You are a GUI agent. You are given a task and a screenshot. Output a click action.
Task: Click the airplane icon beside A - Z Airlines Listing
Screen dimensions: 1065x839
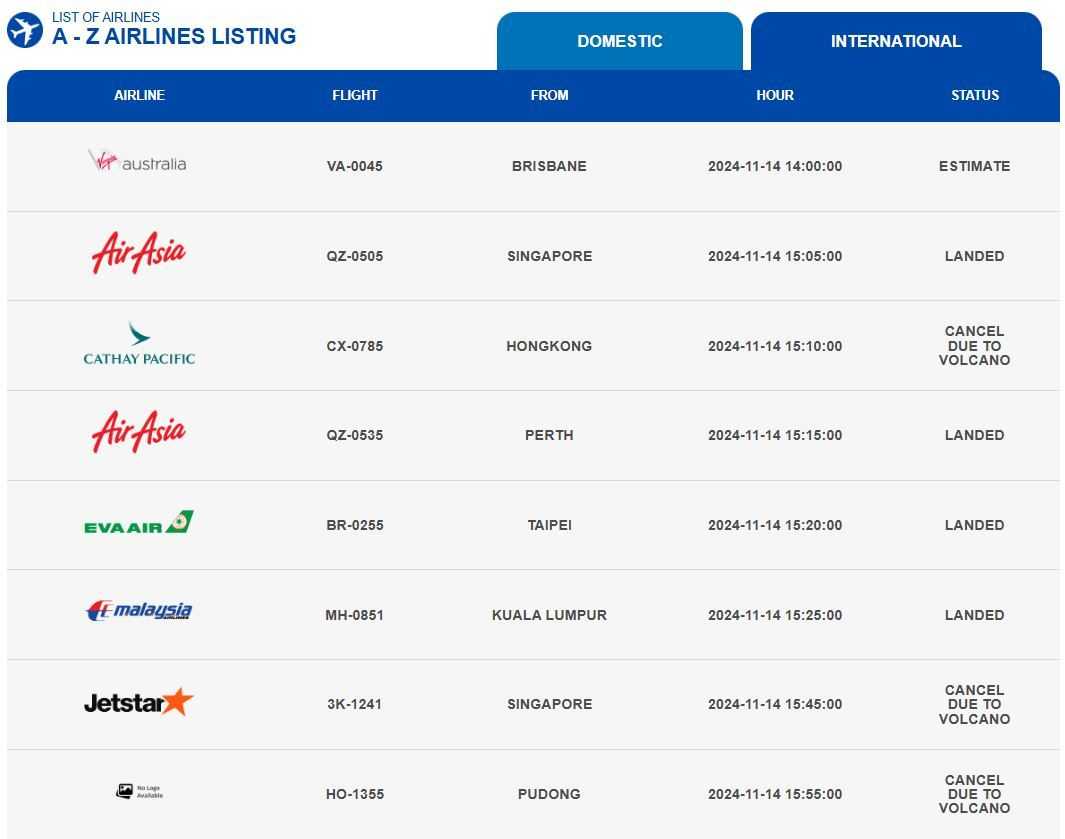tap(24, 31)
